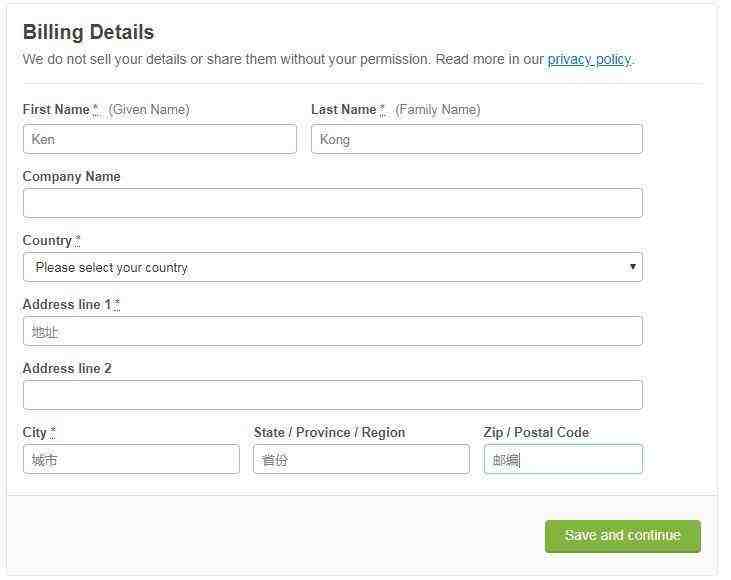
Task: Click the Address line 2 label
Action: click(x=67, y=368)
